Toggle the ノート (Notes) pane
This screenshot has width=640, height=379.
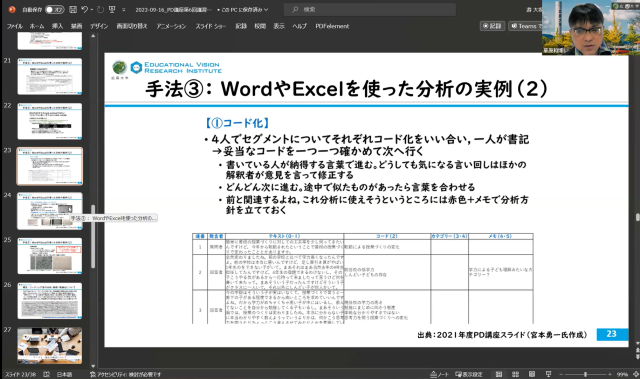(440, 374)
